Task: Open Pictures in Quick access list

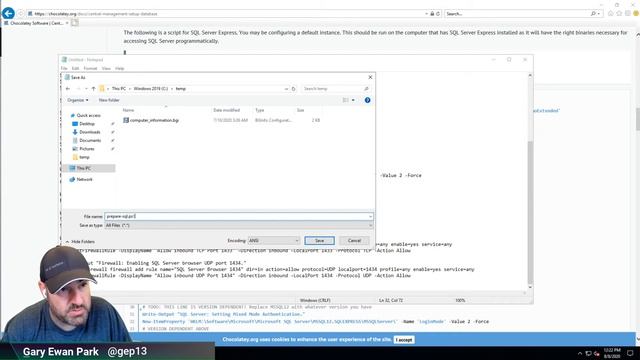Action: [87, 149]
